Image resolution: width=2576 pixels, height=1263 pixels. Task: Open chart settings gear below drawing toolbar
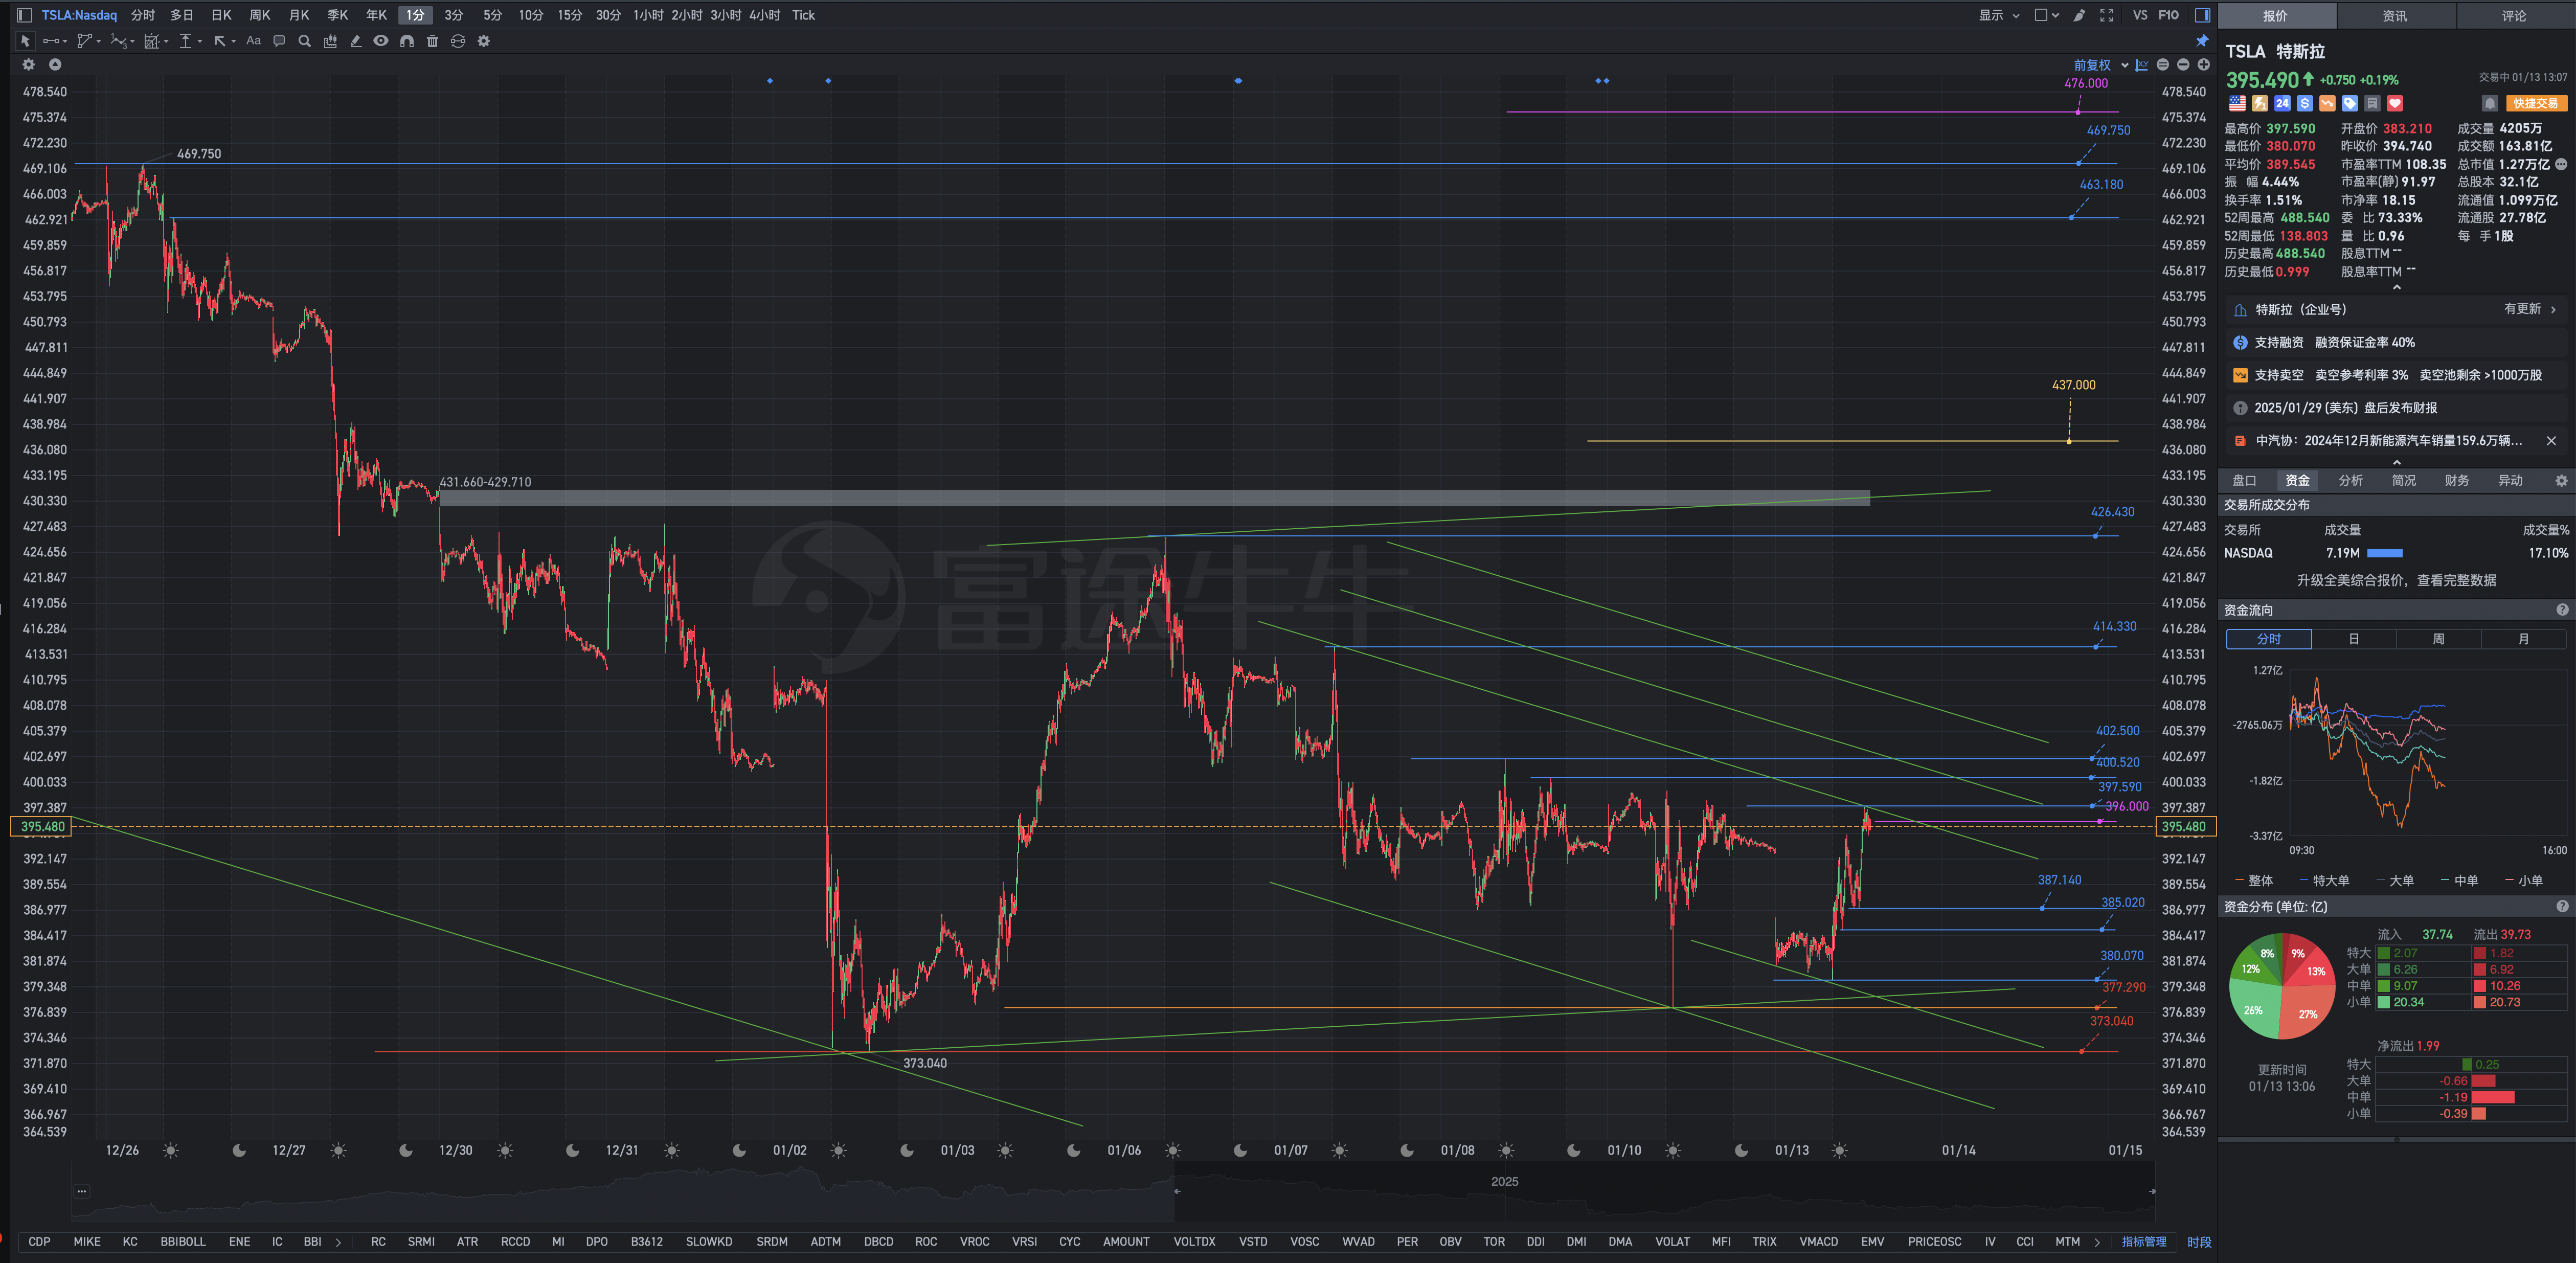[x=29, y=64]
